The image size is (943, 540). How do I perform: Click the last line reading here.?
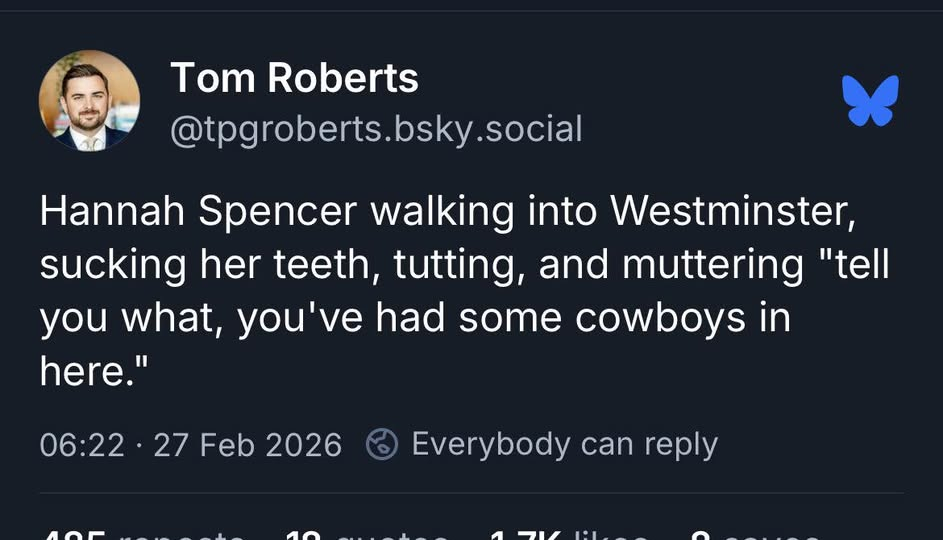point(94,372)
